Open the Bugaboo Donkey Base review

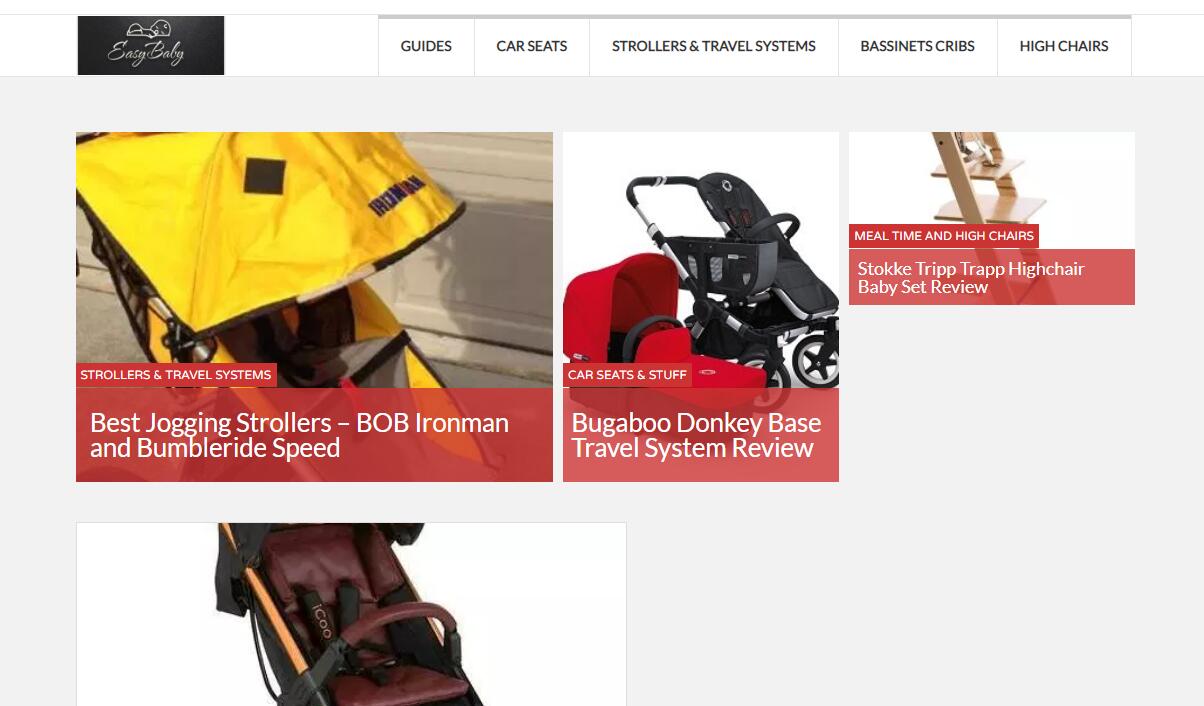696,435
